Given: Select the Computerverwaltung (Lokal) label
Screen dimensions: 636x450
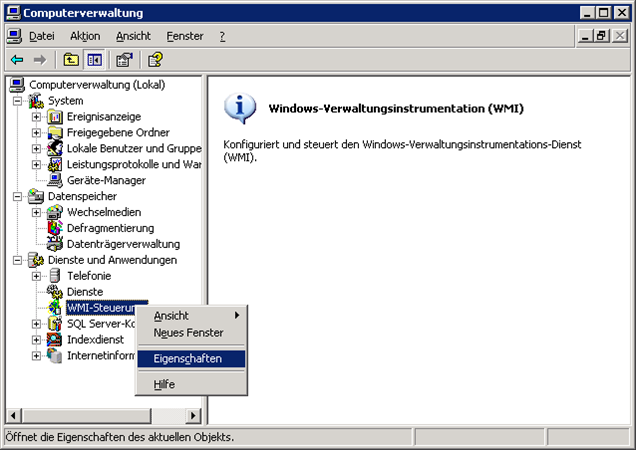Looking at the screenshot, I should 97,85.
